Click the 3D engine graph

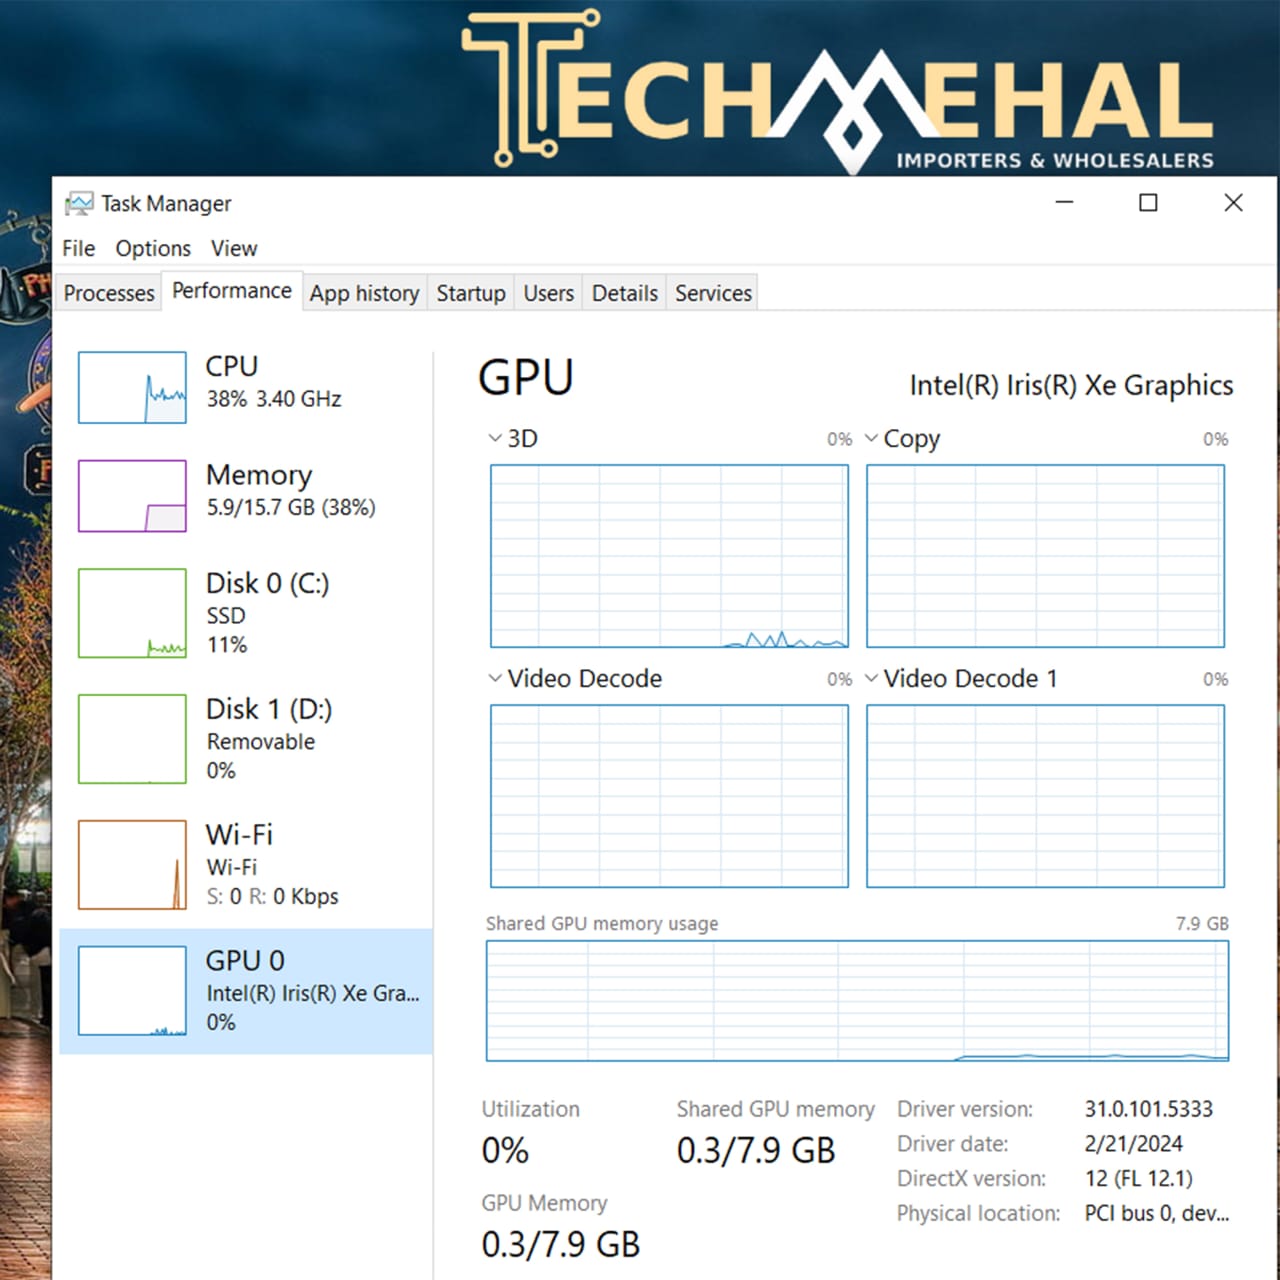669,556
